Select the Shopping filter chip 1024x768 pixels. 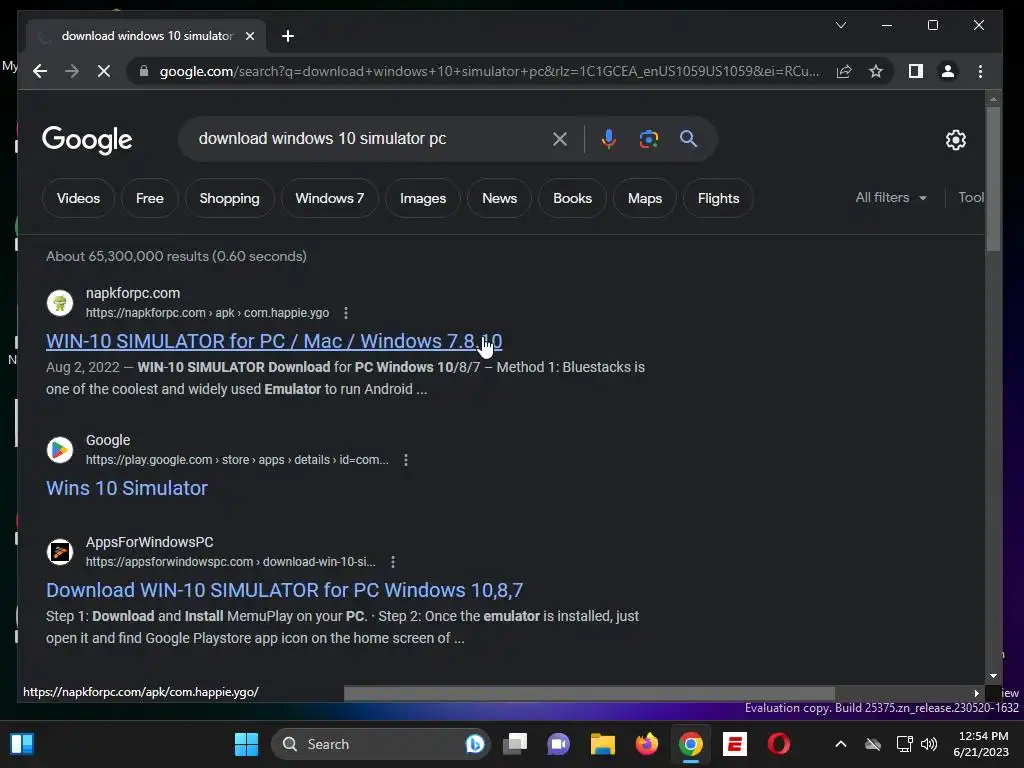point(229,198)
